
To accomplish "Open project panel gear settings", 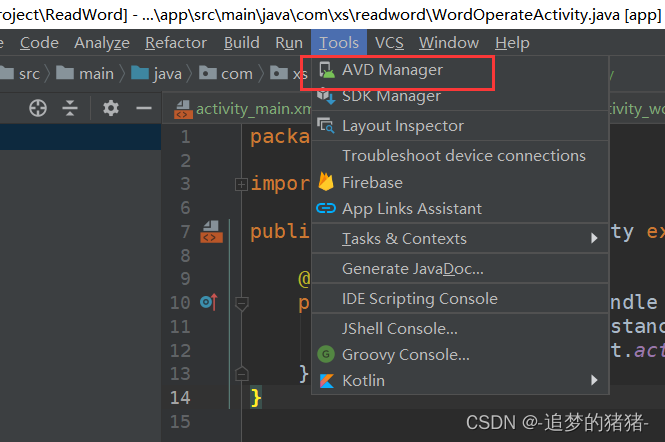I will pos(111,108).
